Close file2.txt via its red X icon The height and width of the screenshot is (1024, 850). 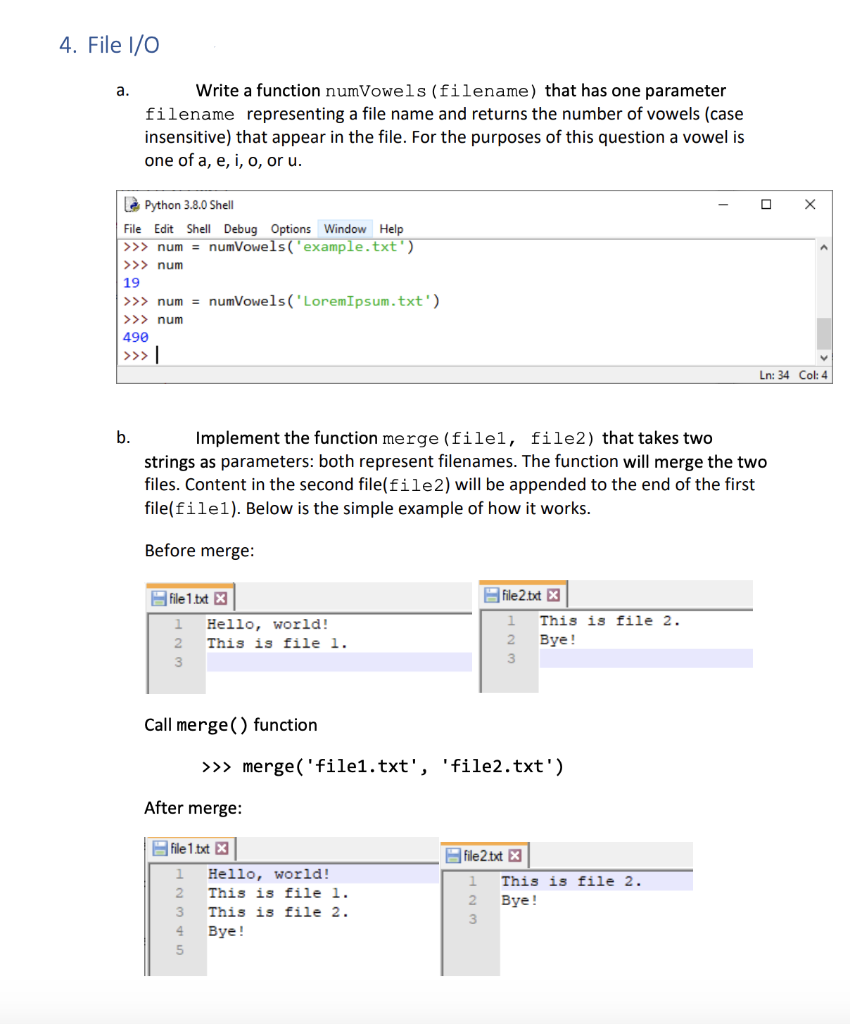[x=551, y=593]
